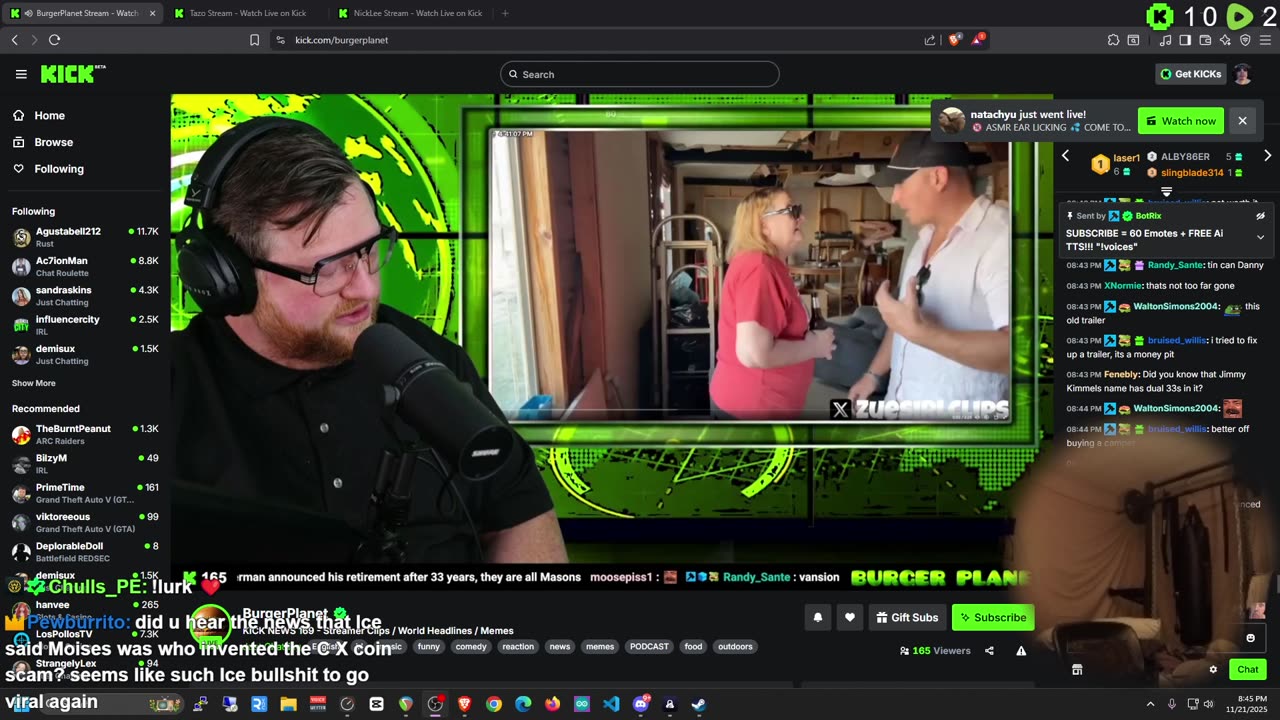Screen dimensions: 1280x720
Task: Click the Get KICKs button
Action: click(x=1190, y=74)
